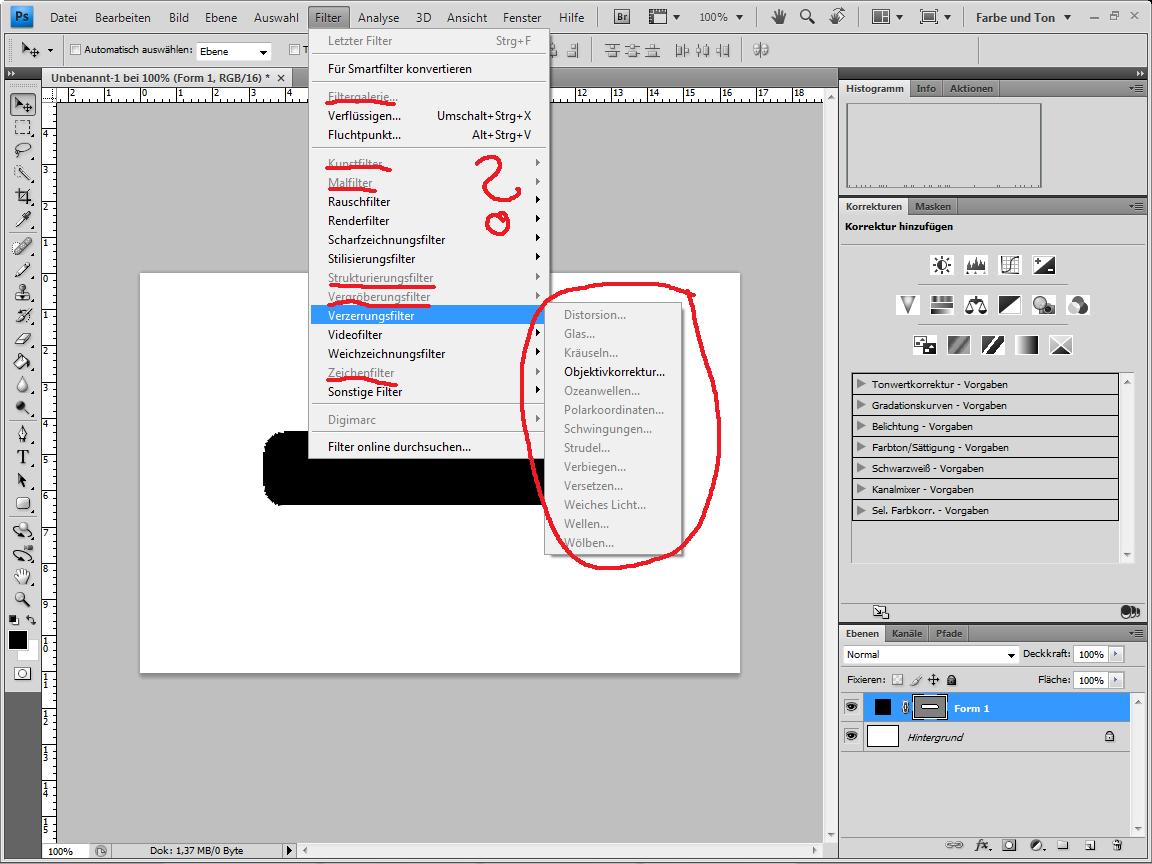Viewport: 1152px width, 864px height.
Task: Open Fluchtpunkt... filter
Action: [429, 134]
